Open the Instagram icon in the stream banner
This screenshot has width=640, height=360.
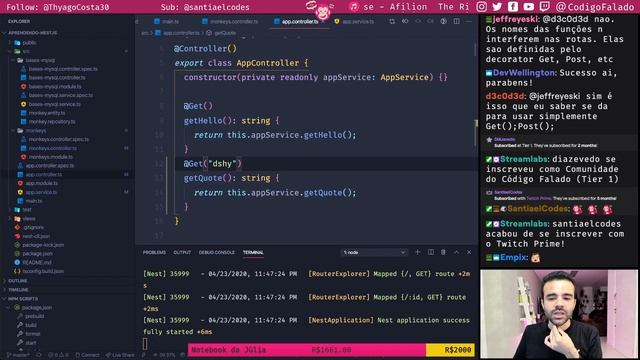click(x=482, y=7)
